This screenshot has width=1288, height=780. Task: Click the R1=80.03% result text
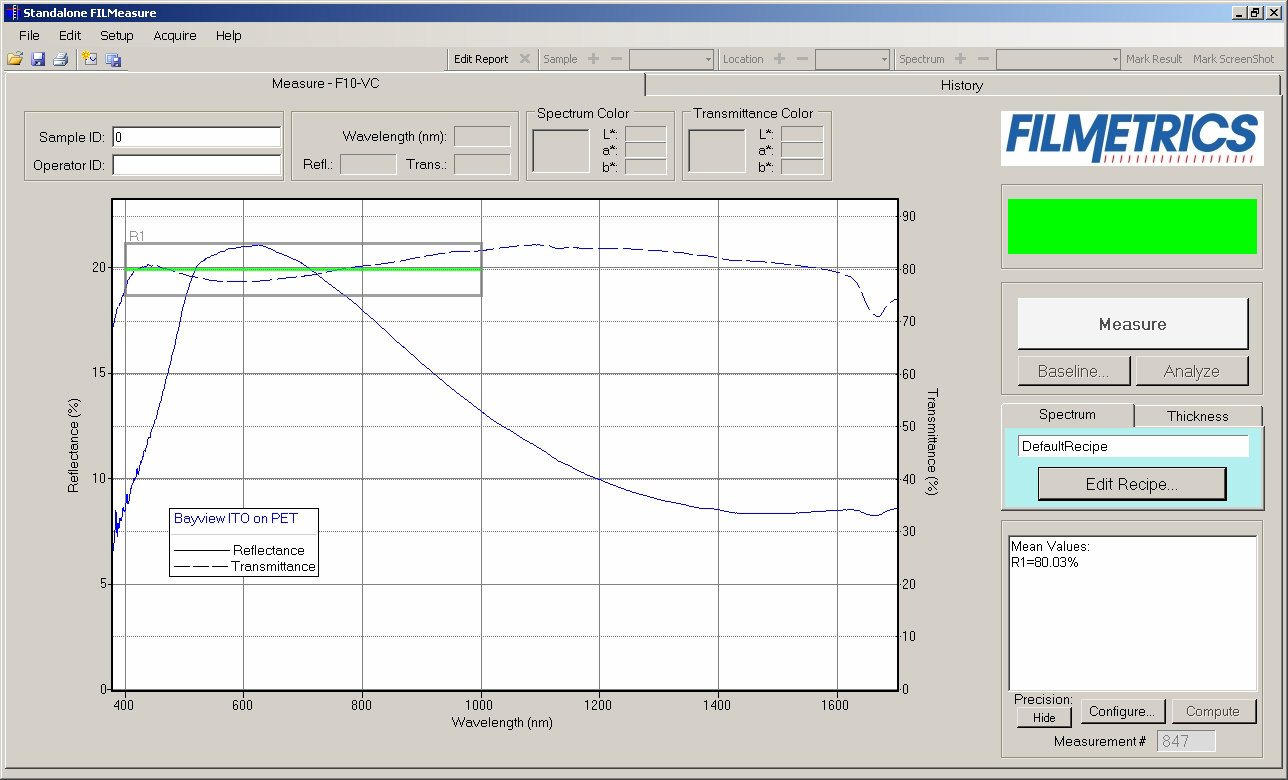click(x=1044, y=562)
